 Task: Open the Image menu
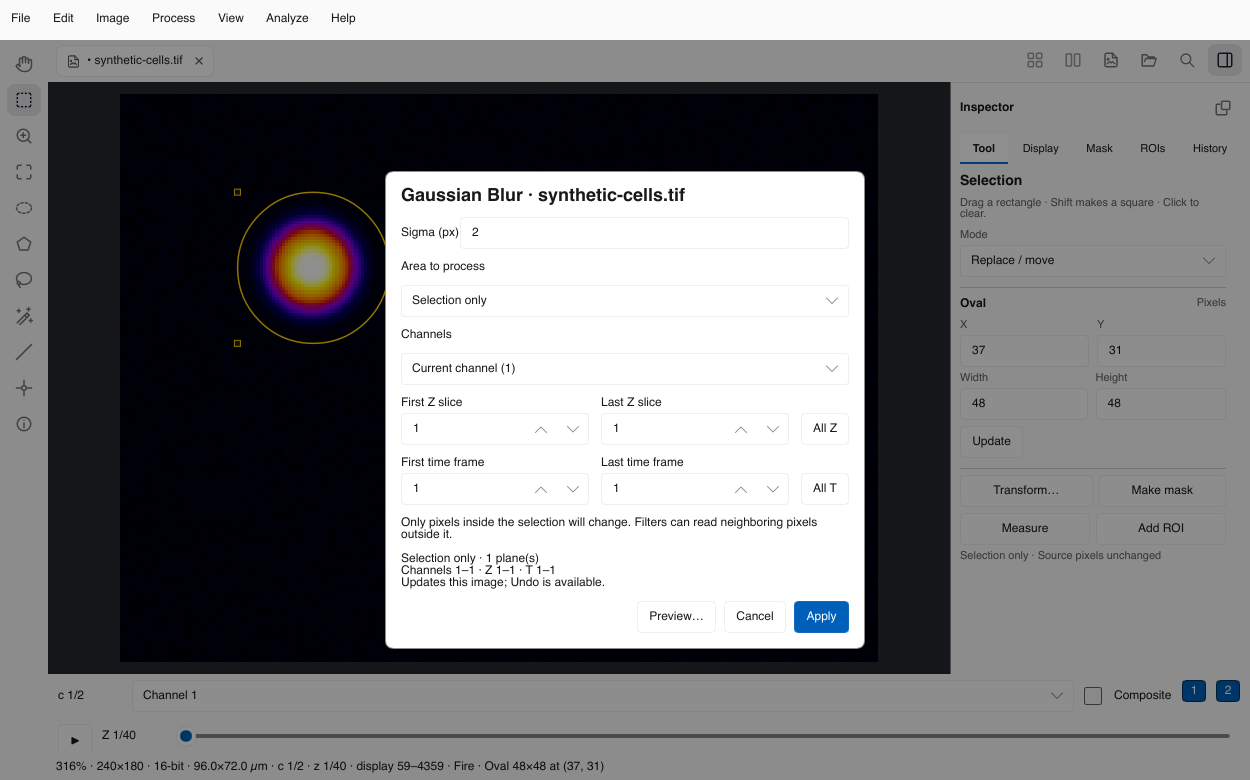[x=113, y=18]
